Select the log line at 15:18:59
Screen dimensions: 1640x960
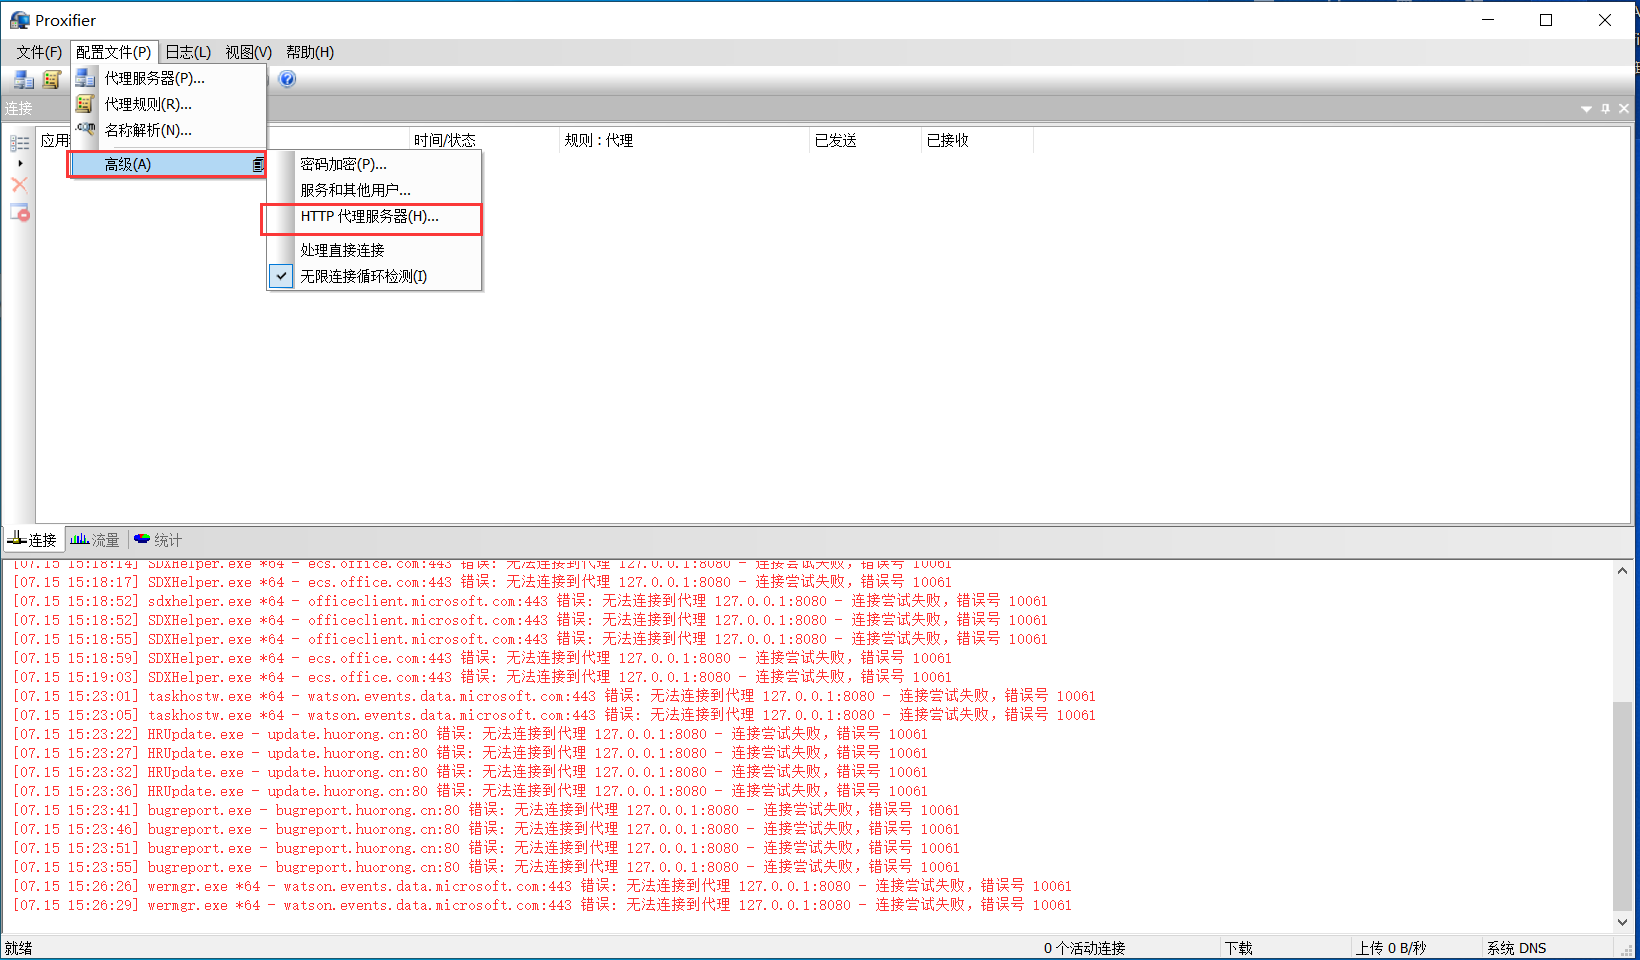(482, 658)
